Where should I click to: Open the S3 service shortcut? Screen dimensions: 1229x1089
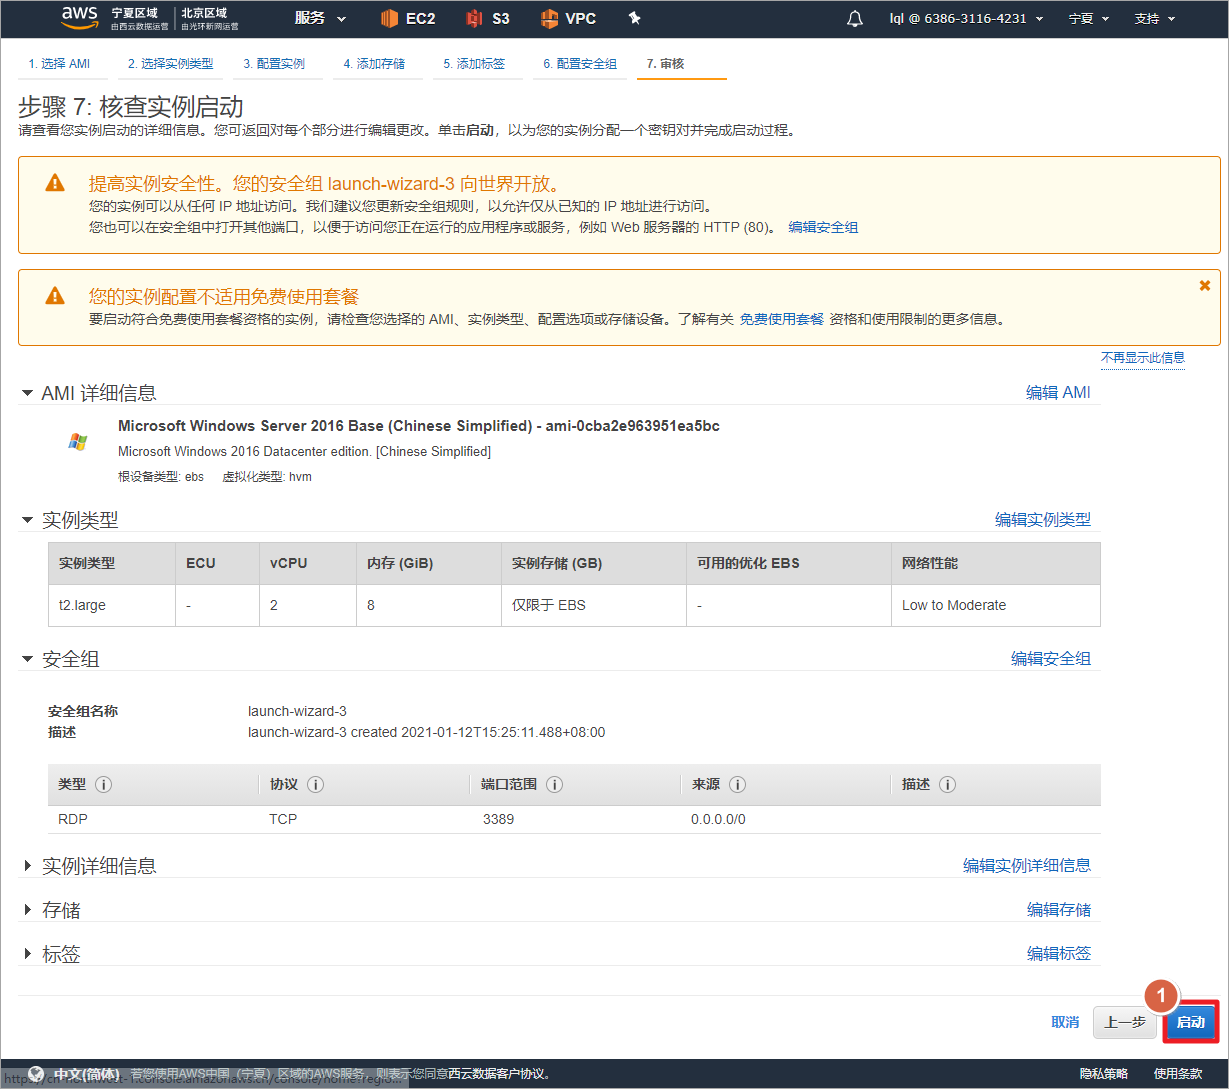click(x=488, y=18)
